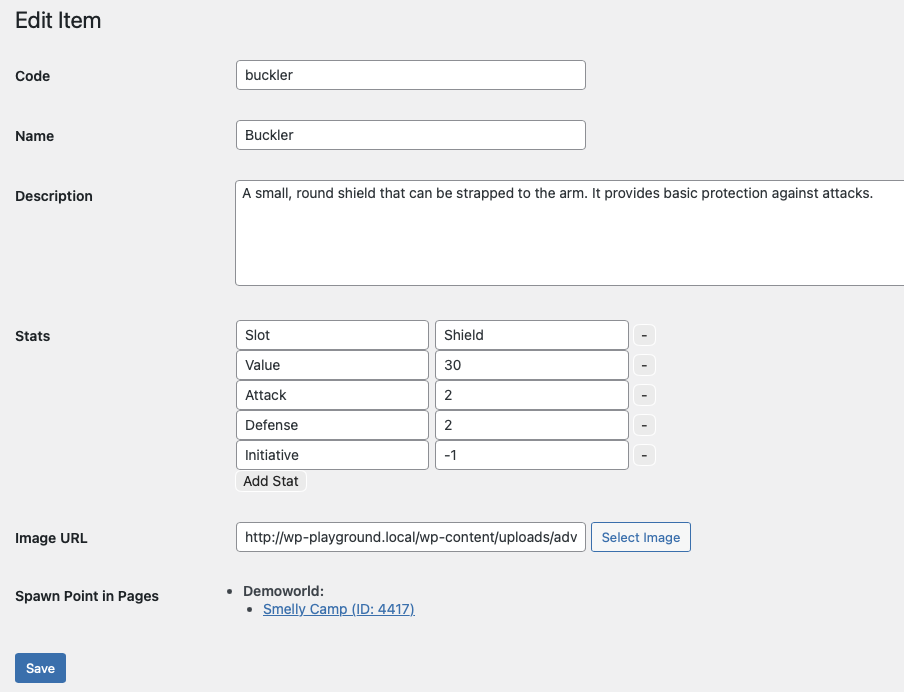Screen dimensions: 904x692
Task: Remove the Attack stat row
Action: click(645, 395)
